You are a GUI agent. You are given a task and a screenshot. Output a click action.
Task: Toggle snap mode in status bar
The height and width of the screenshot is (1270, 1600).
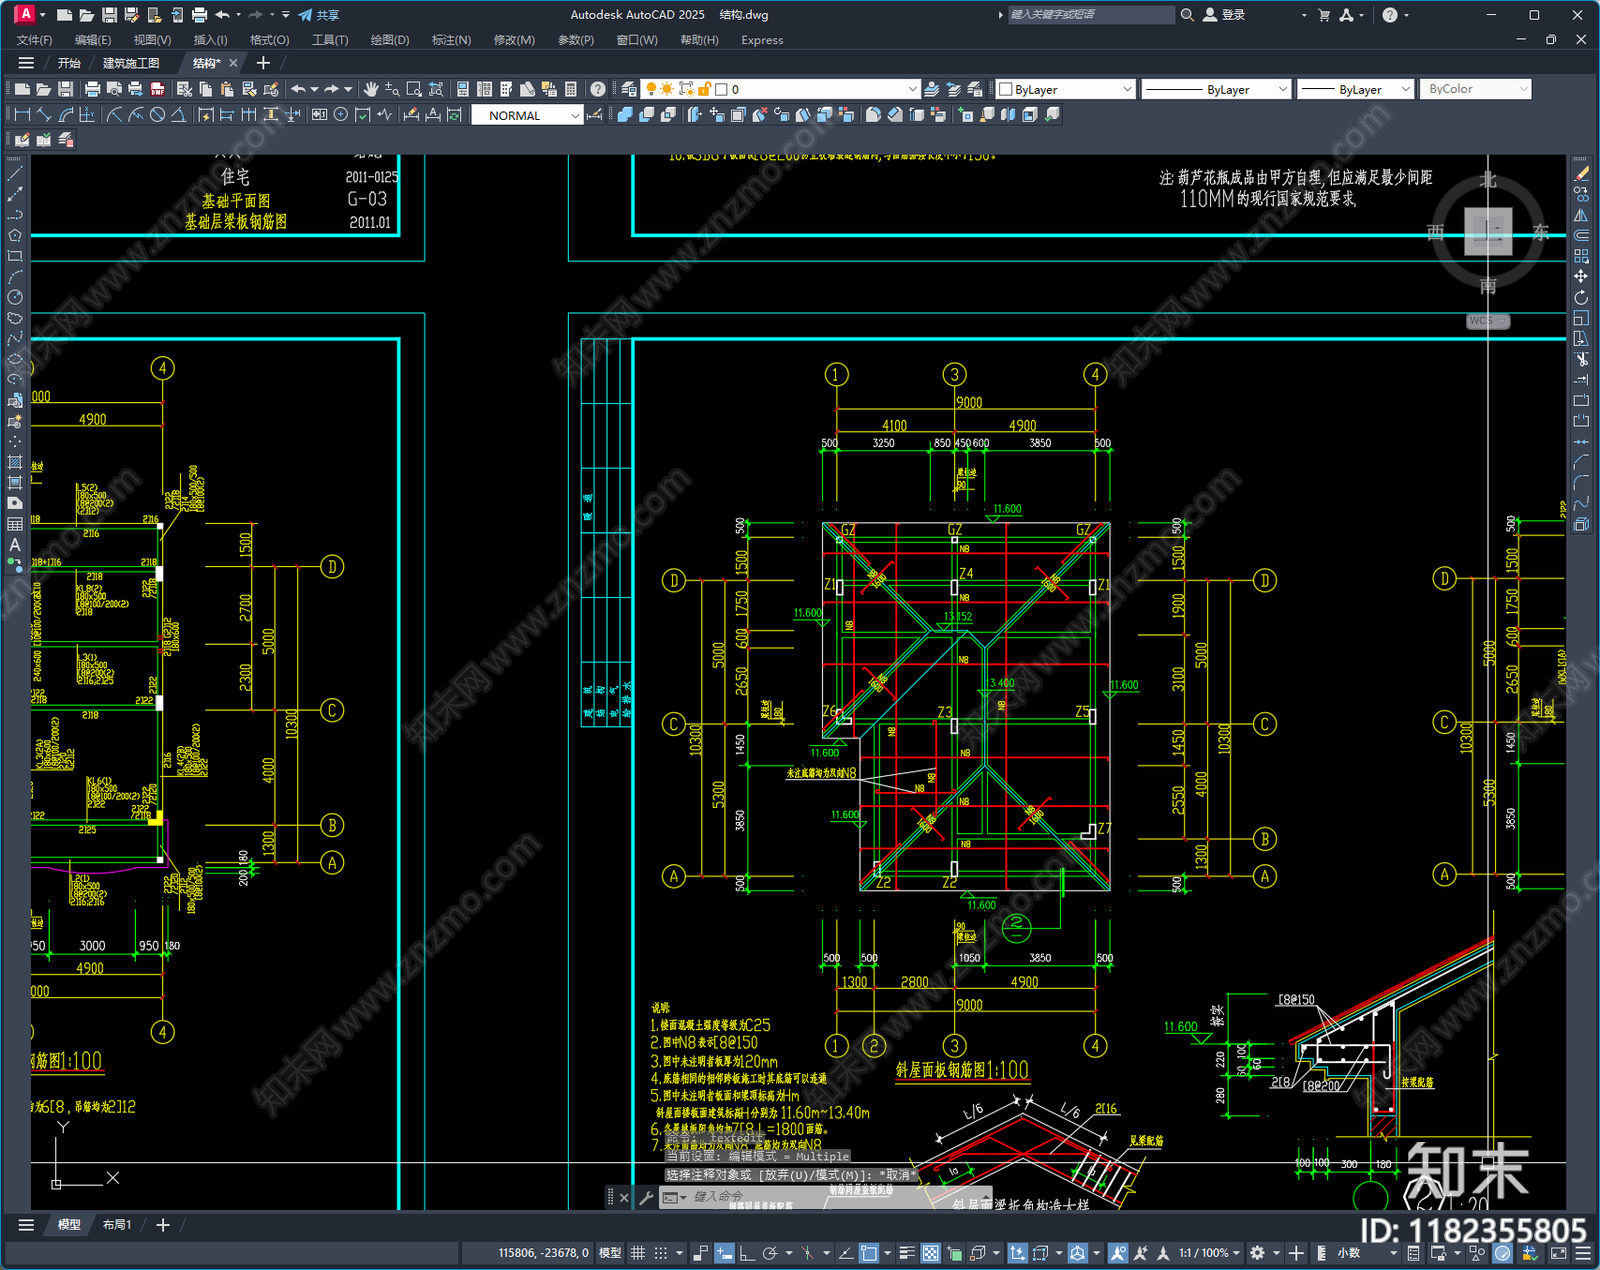click(661, 1253)
